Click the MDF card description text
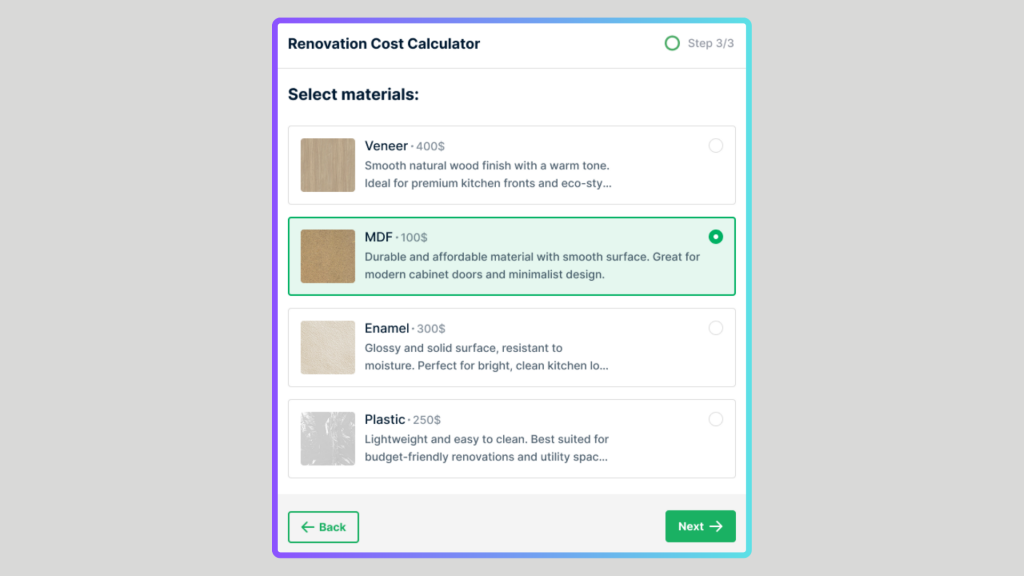 pyautogui.click(x=532, y=266)
